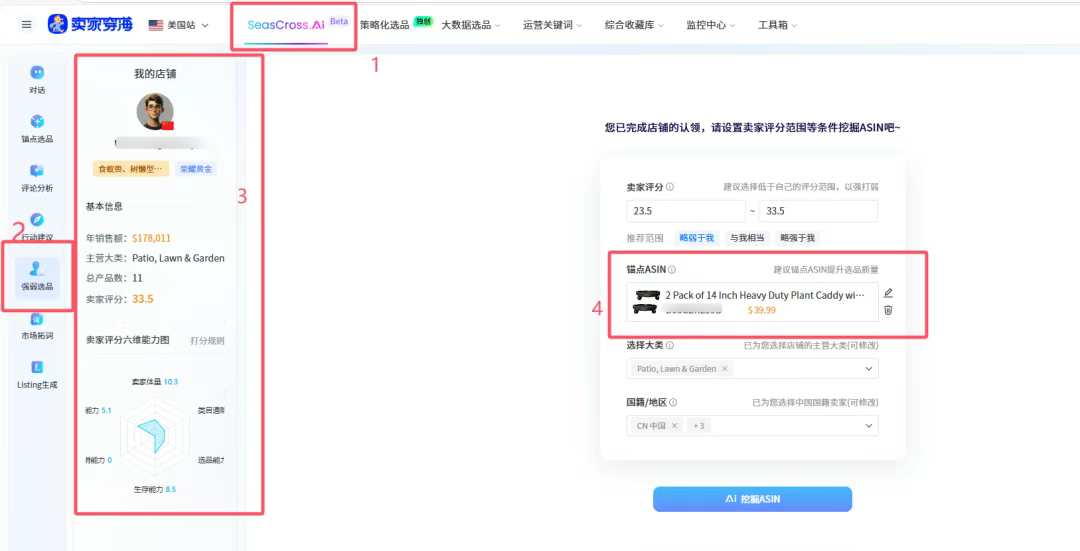The image size is (1080, 551).
Task: Open the 大数据选品 menu
Action: (470, 25)
